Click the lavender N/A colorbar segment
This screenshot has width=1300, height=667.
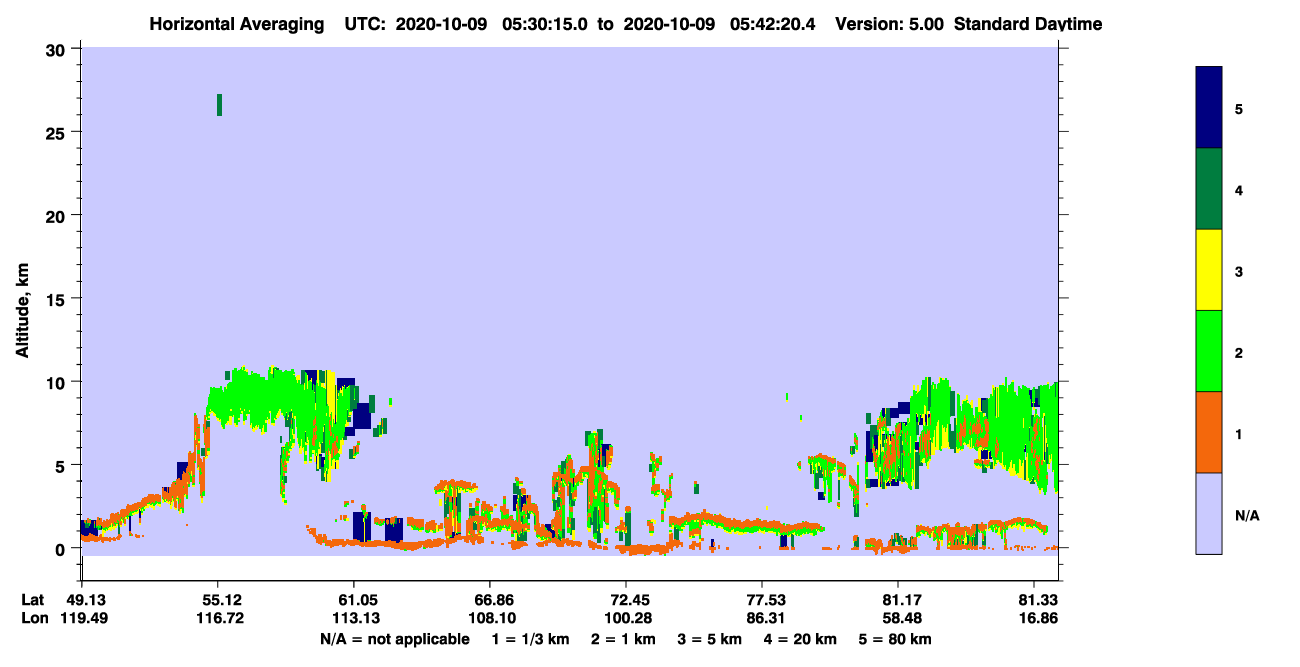point(1209,513)
